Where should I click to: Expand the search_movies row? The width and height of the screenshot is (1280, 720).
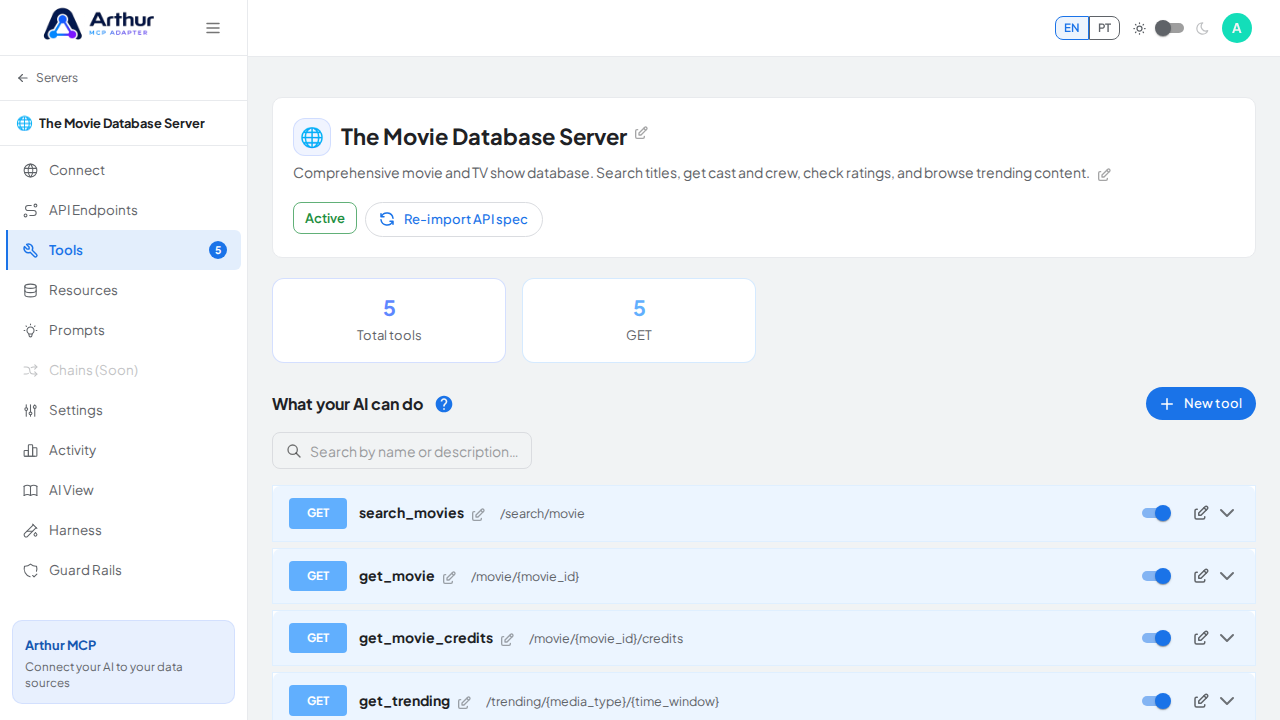click(1227, 513)
